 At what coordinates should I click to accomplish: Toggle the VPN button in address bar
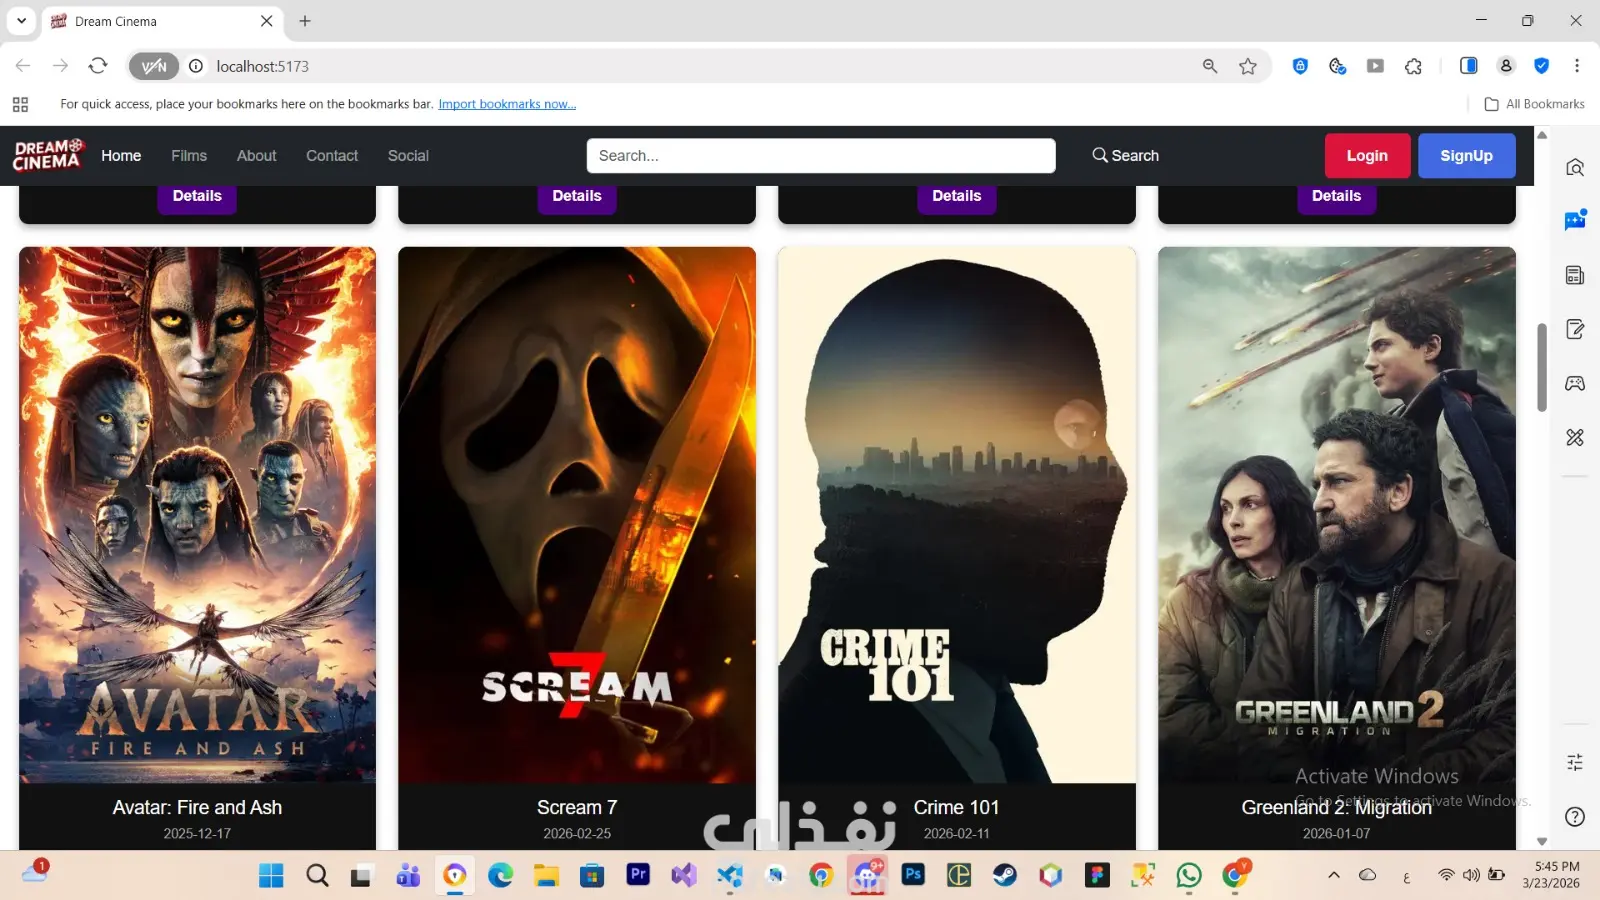[x=154, y=66]
